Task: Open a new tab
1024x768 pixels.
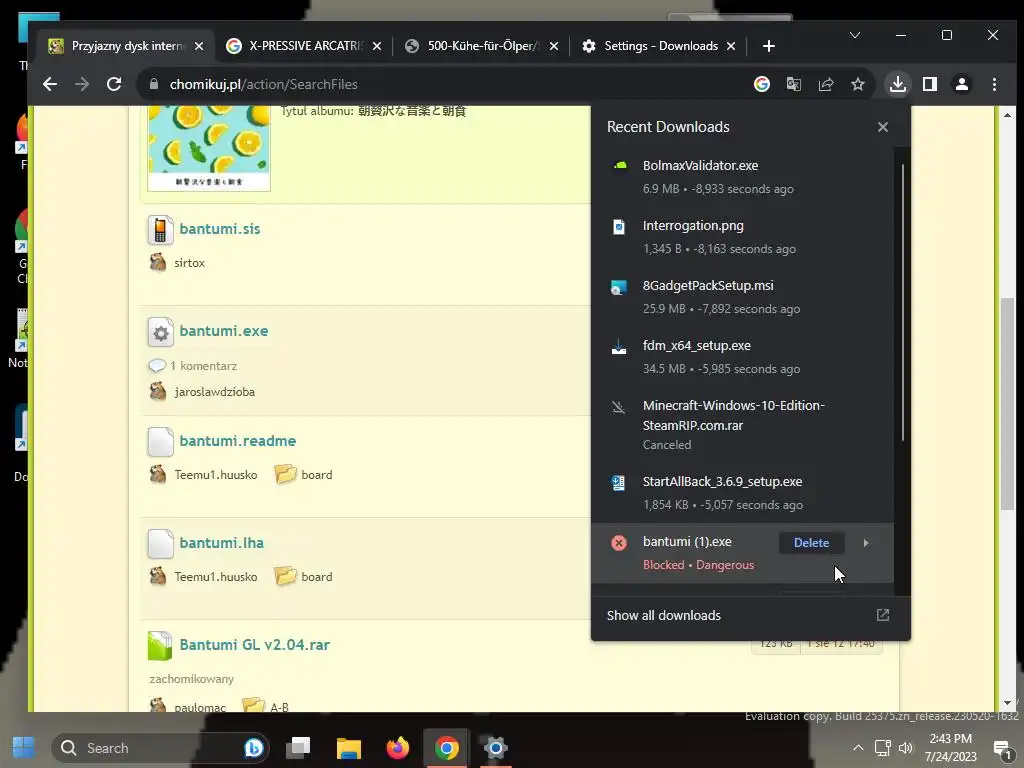Action: 769,46
